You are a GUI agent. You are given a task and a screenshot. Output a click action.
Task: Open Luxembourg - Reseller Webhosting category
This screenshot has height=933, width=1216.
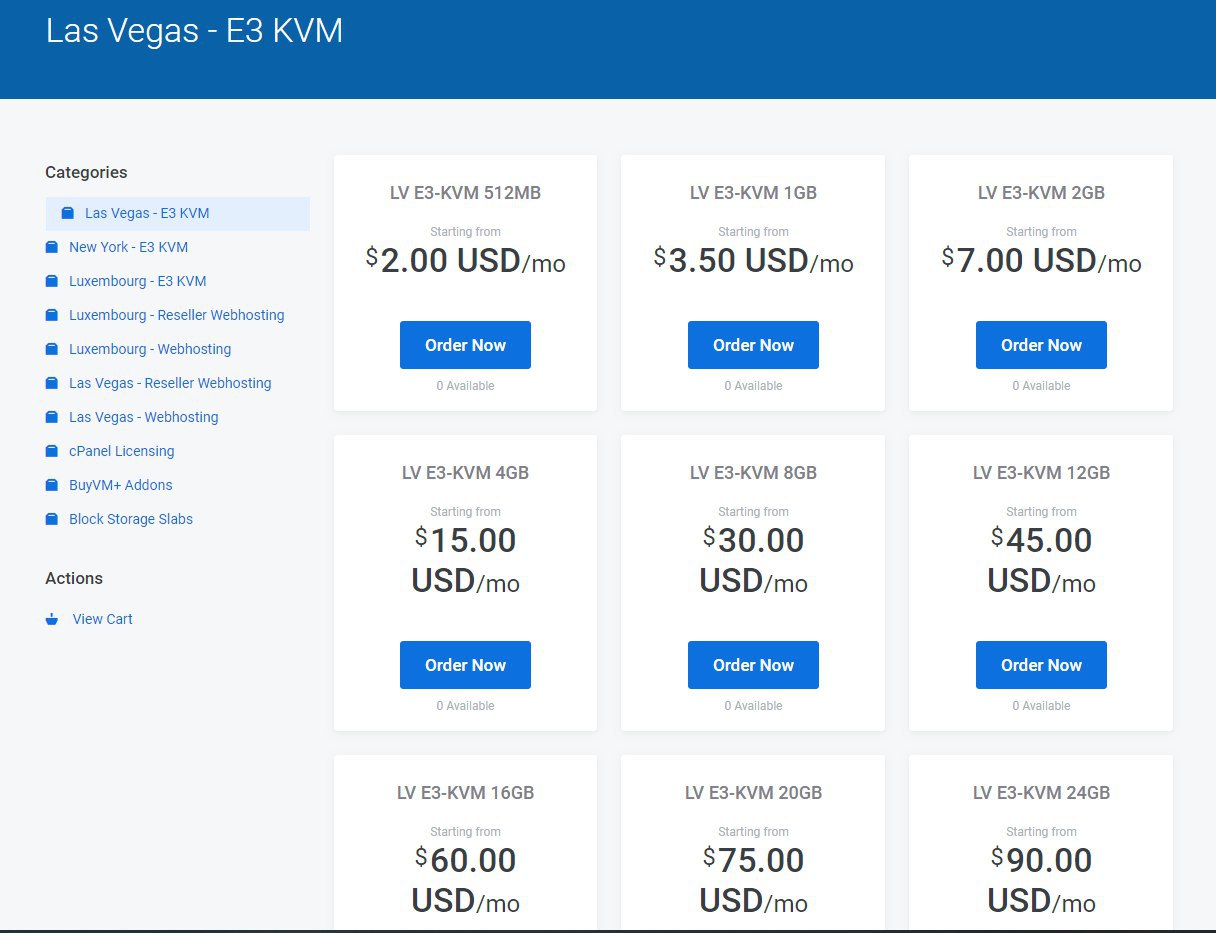click(176, 315)
